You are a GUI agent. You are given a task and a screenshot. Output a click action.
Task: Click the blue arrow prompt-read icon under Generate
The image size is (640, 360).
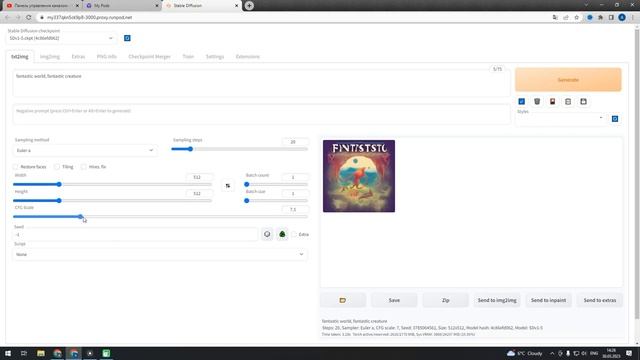point(522,101)
